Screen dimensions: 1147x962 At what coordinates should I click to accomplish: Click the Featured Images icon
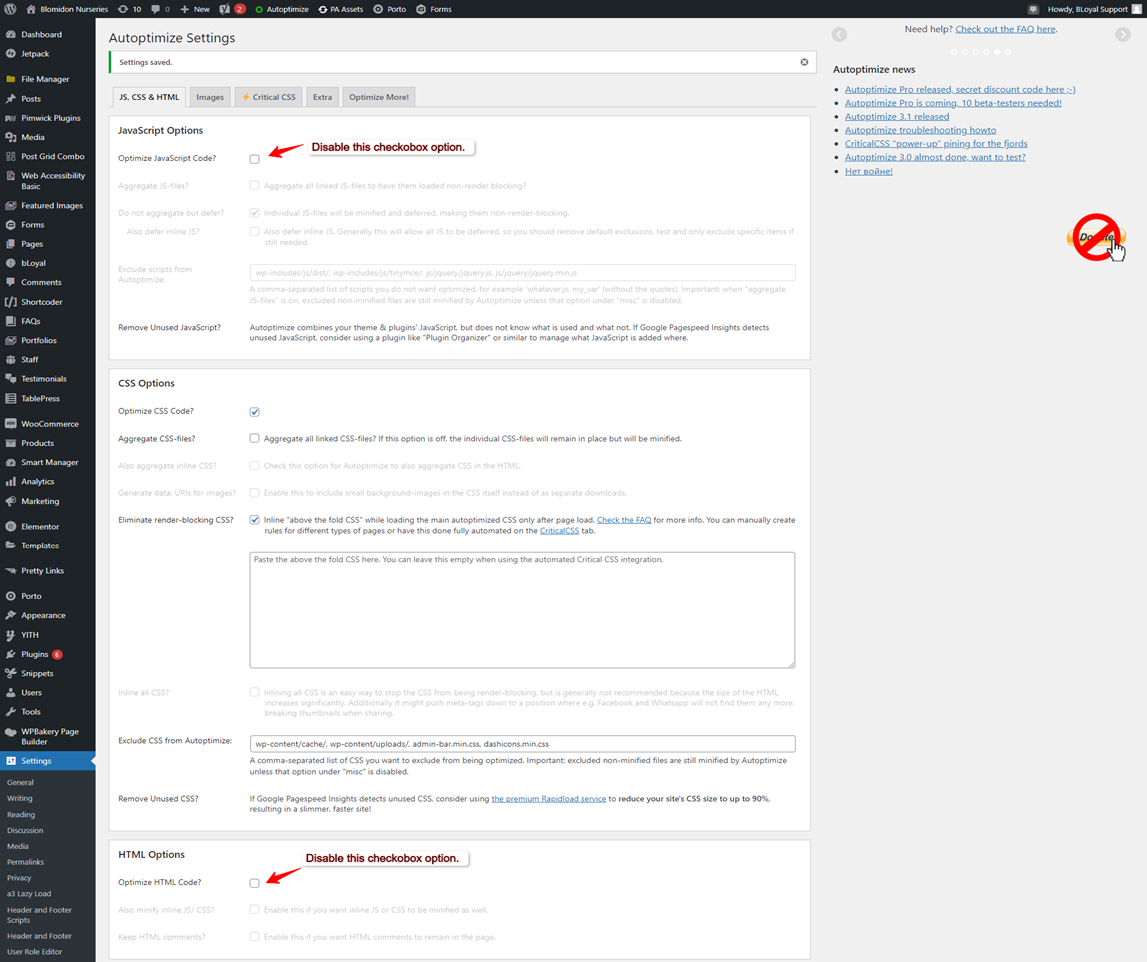[x=10, y=206]
